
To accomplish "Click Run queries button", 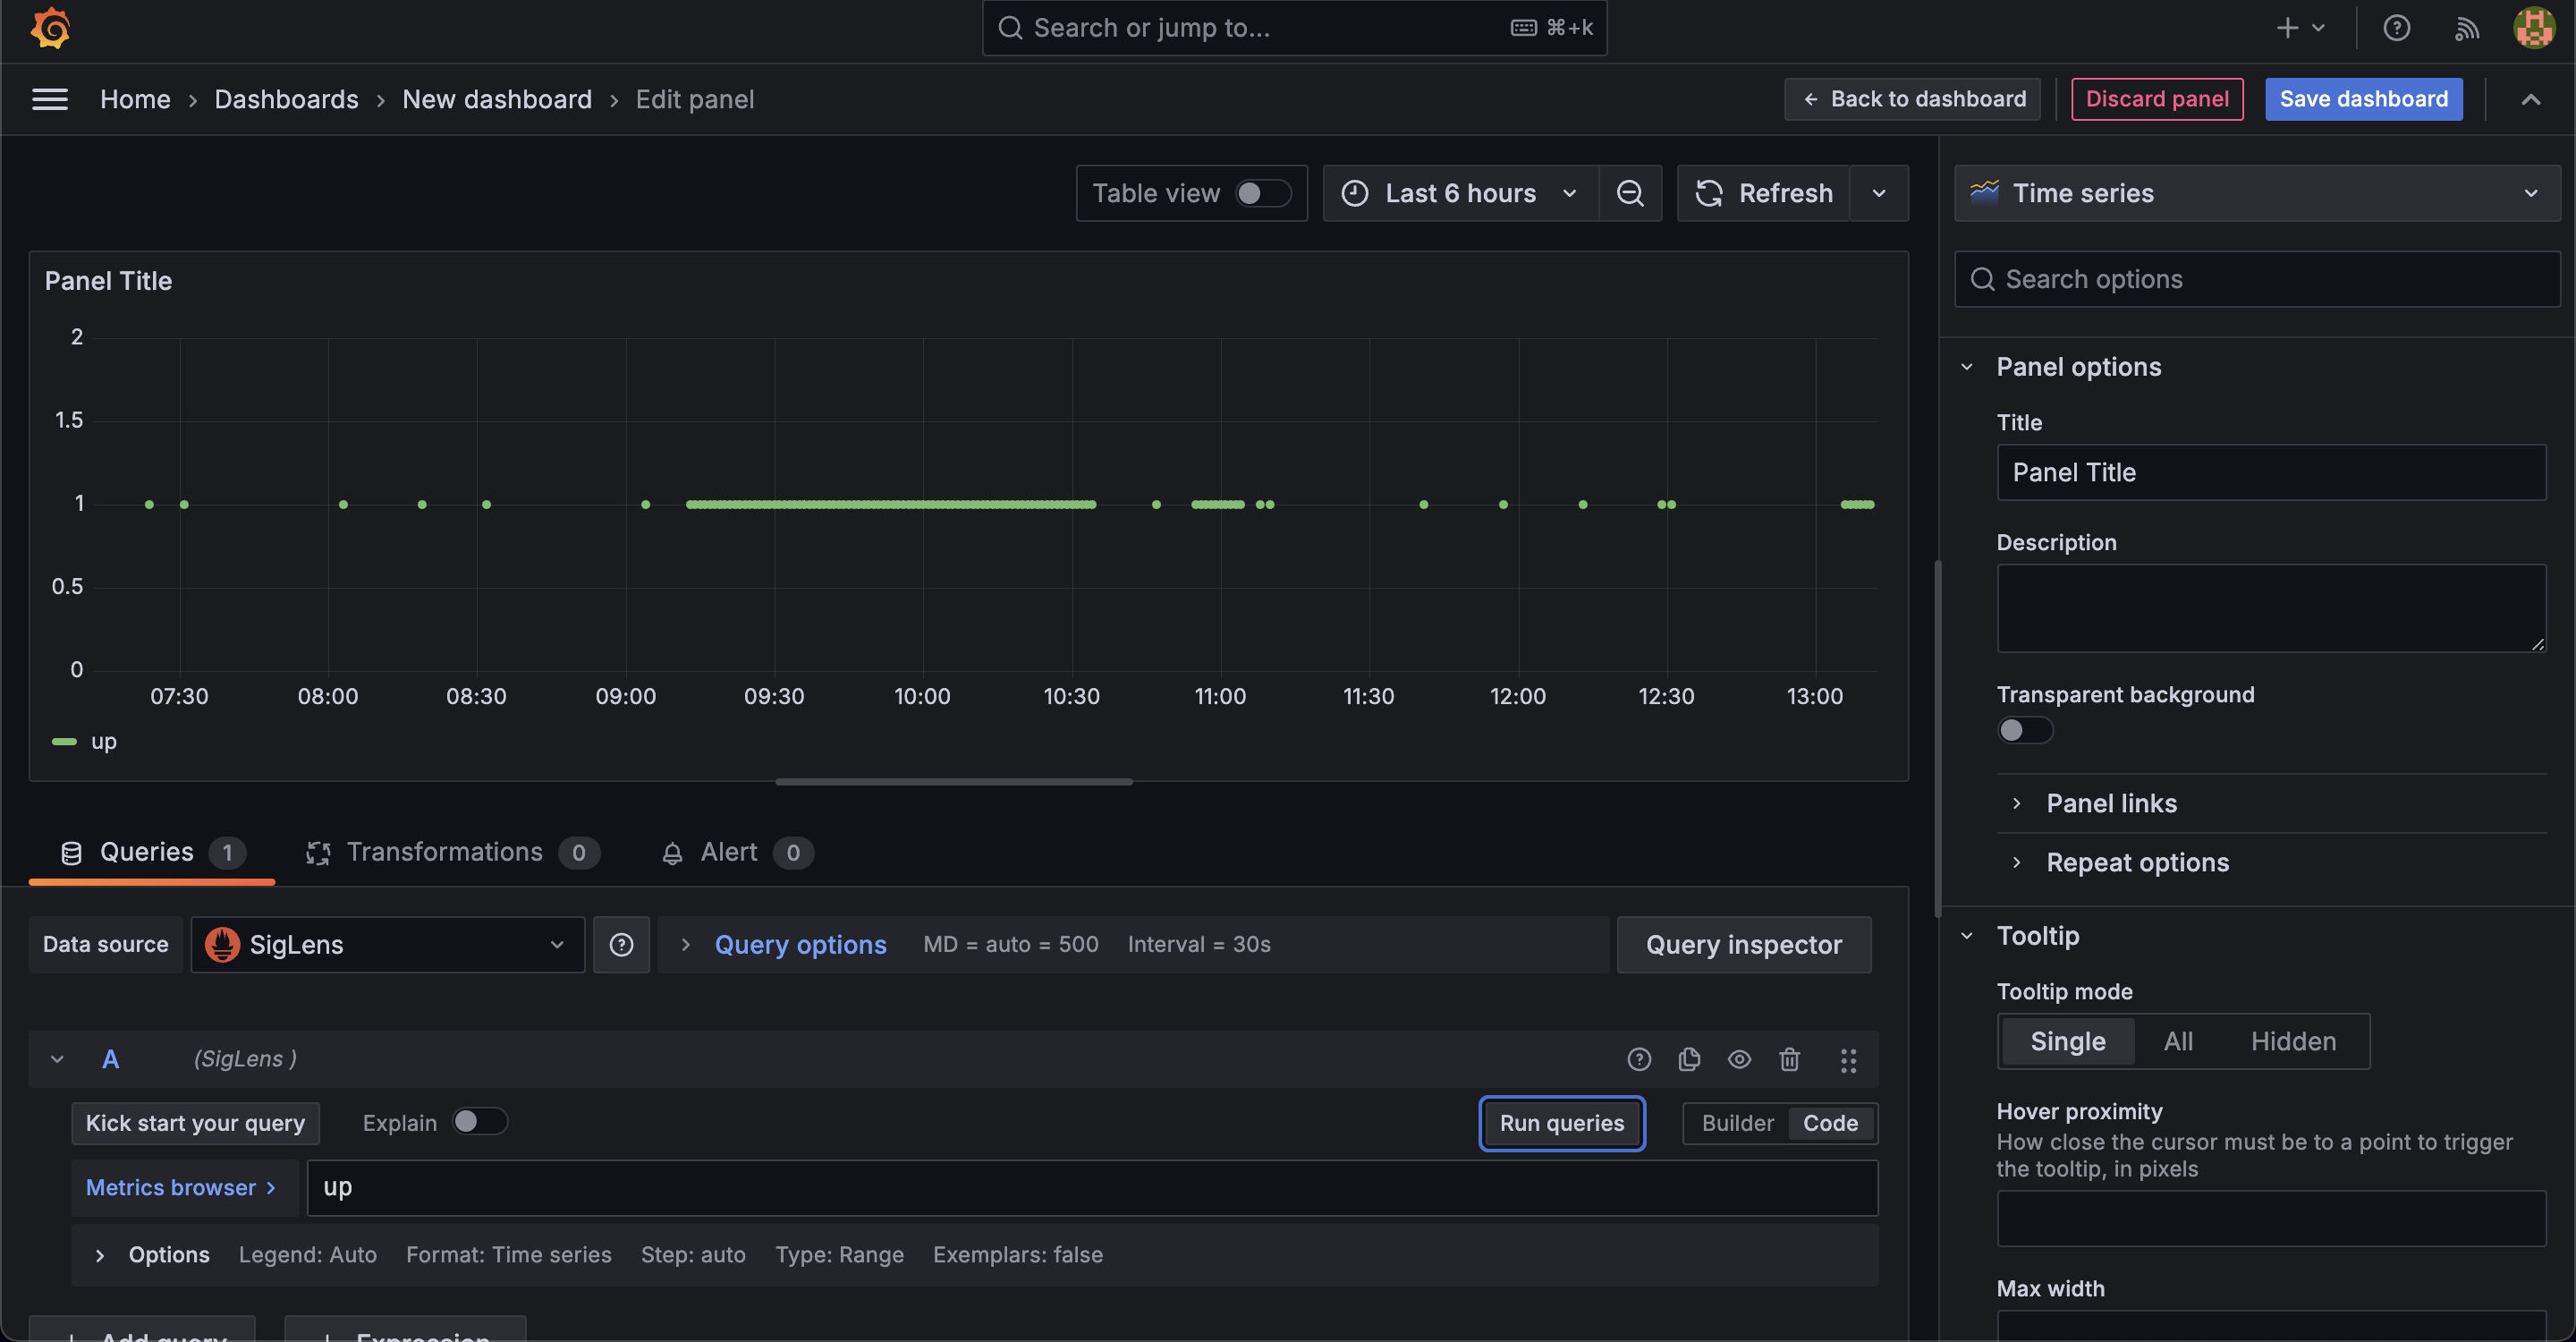I will pyautogui.click(x=1561, y=1123).
